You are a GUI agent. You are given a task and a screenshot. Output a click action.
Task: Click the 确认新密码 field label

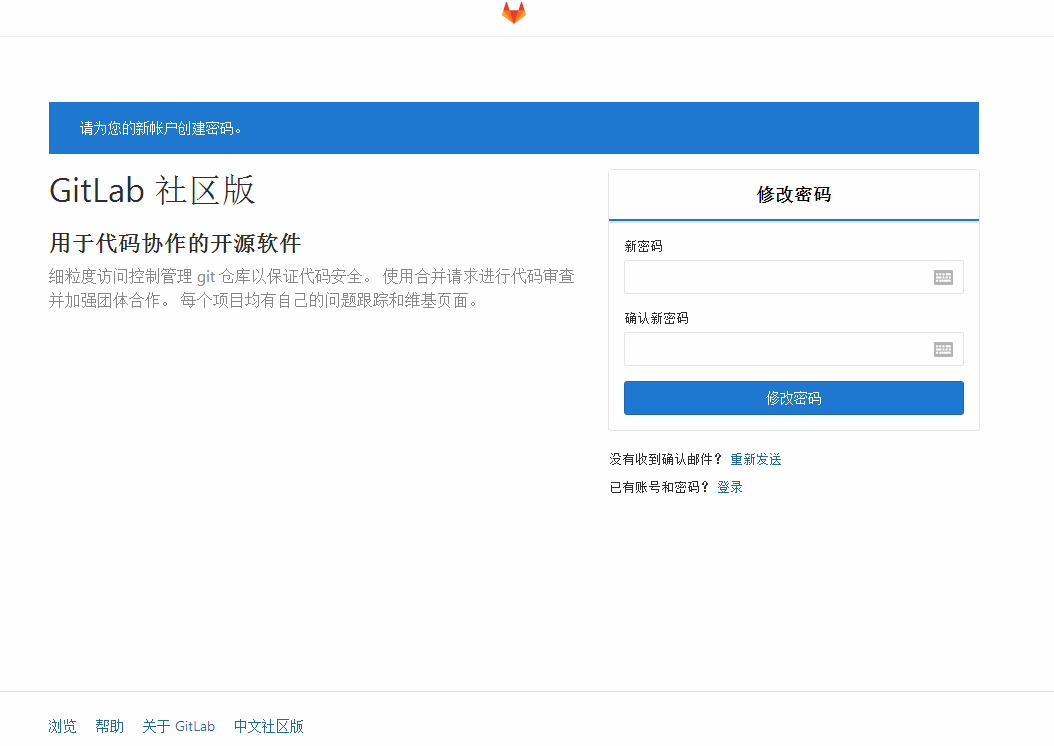tap(656, 318)
